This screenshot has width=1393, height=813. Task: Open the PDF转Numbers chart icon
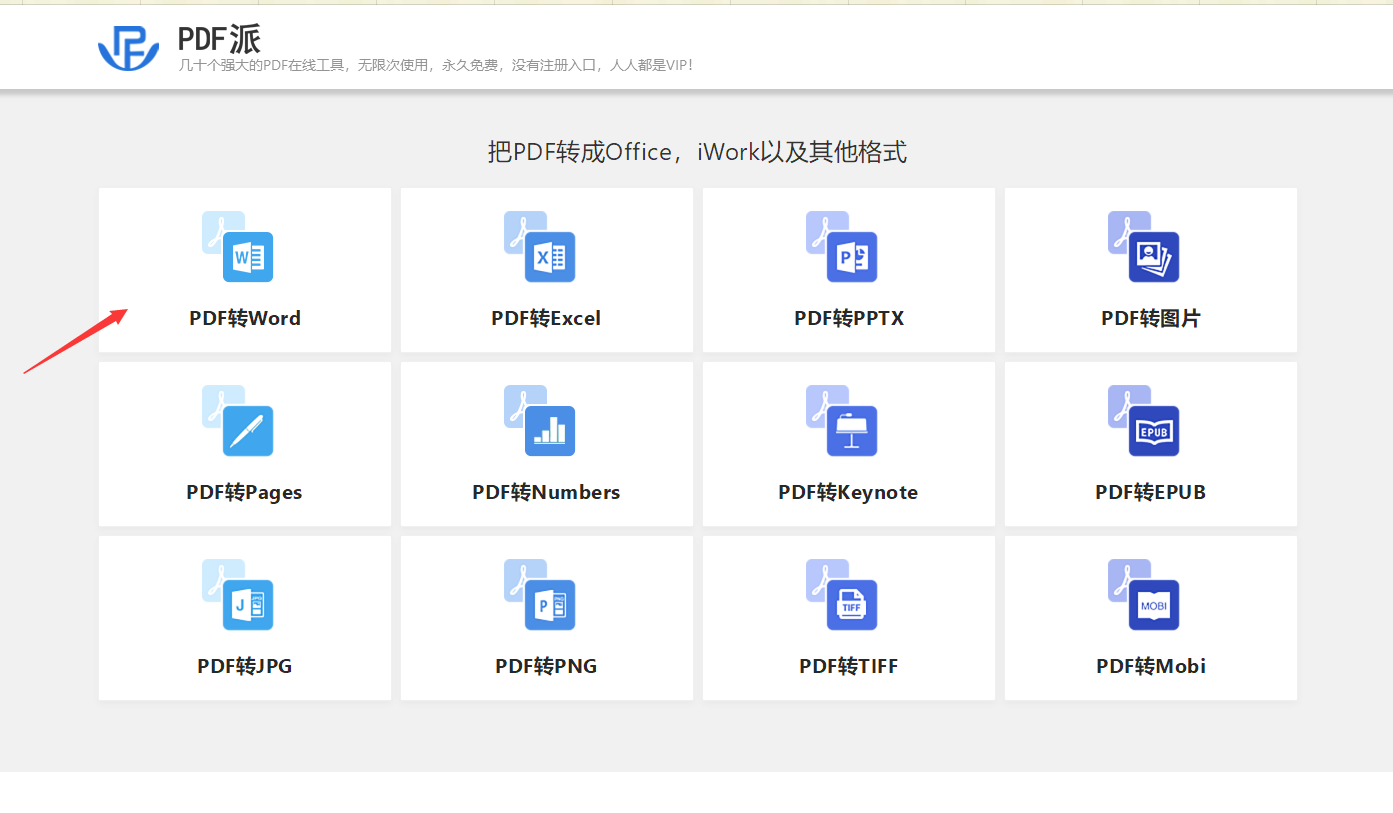[539, 420]
